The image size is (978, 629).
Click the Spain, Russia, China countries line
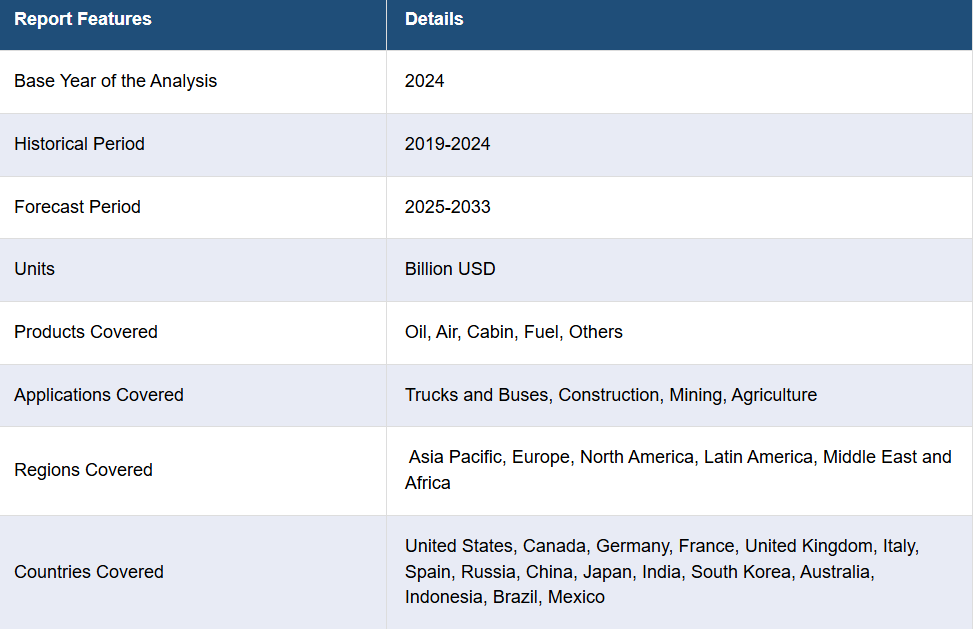click(x=639, y=572)
